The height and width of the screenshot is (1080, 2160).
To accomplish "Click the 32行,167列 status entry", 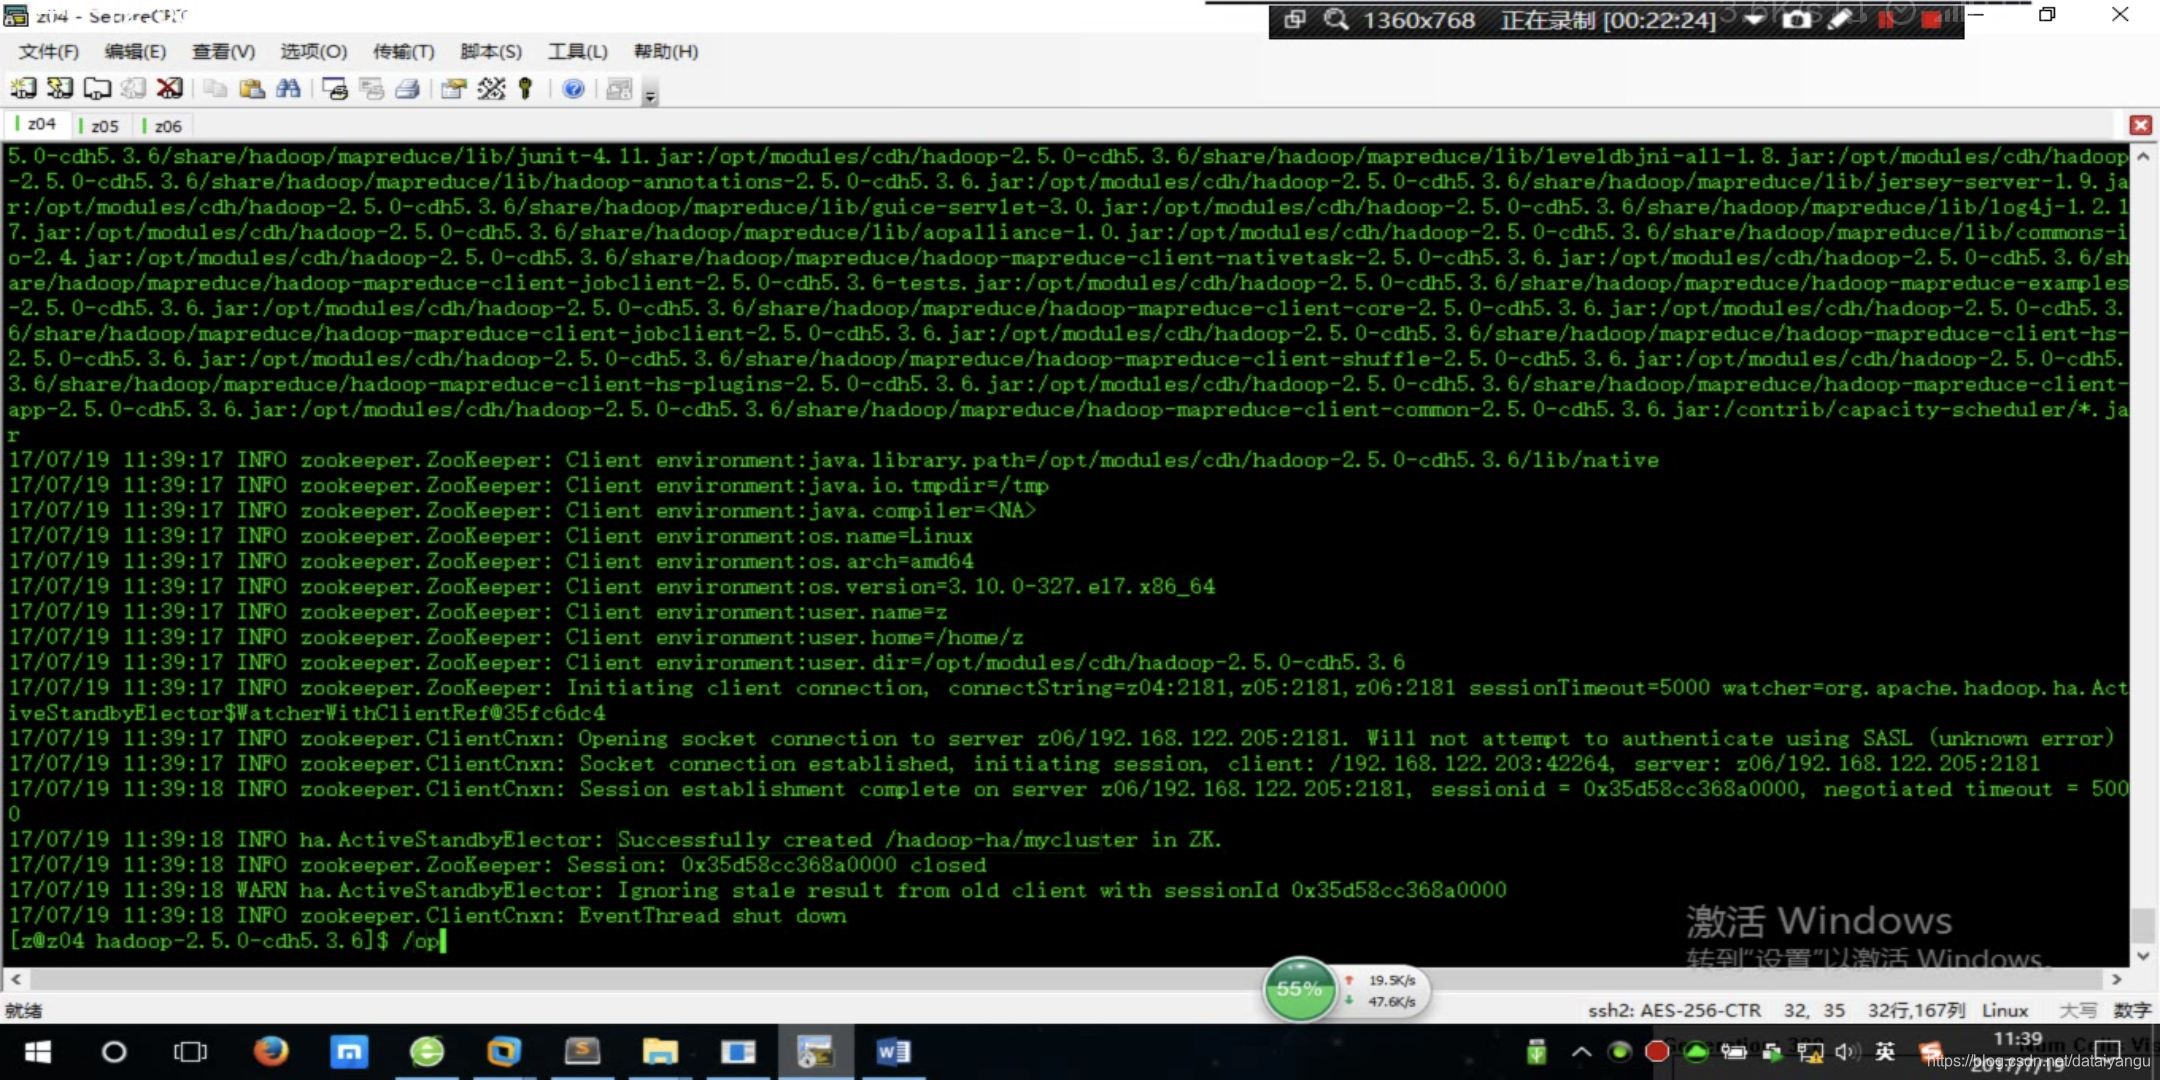I will (1916, 1010).
